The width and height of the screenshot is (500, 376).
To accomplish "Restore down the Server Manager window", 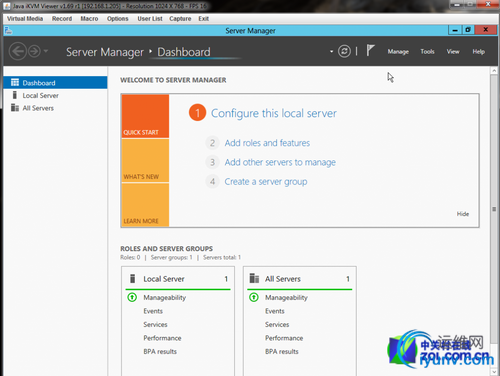I will (x=468, y=30).
